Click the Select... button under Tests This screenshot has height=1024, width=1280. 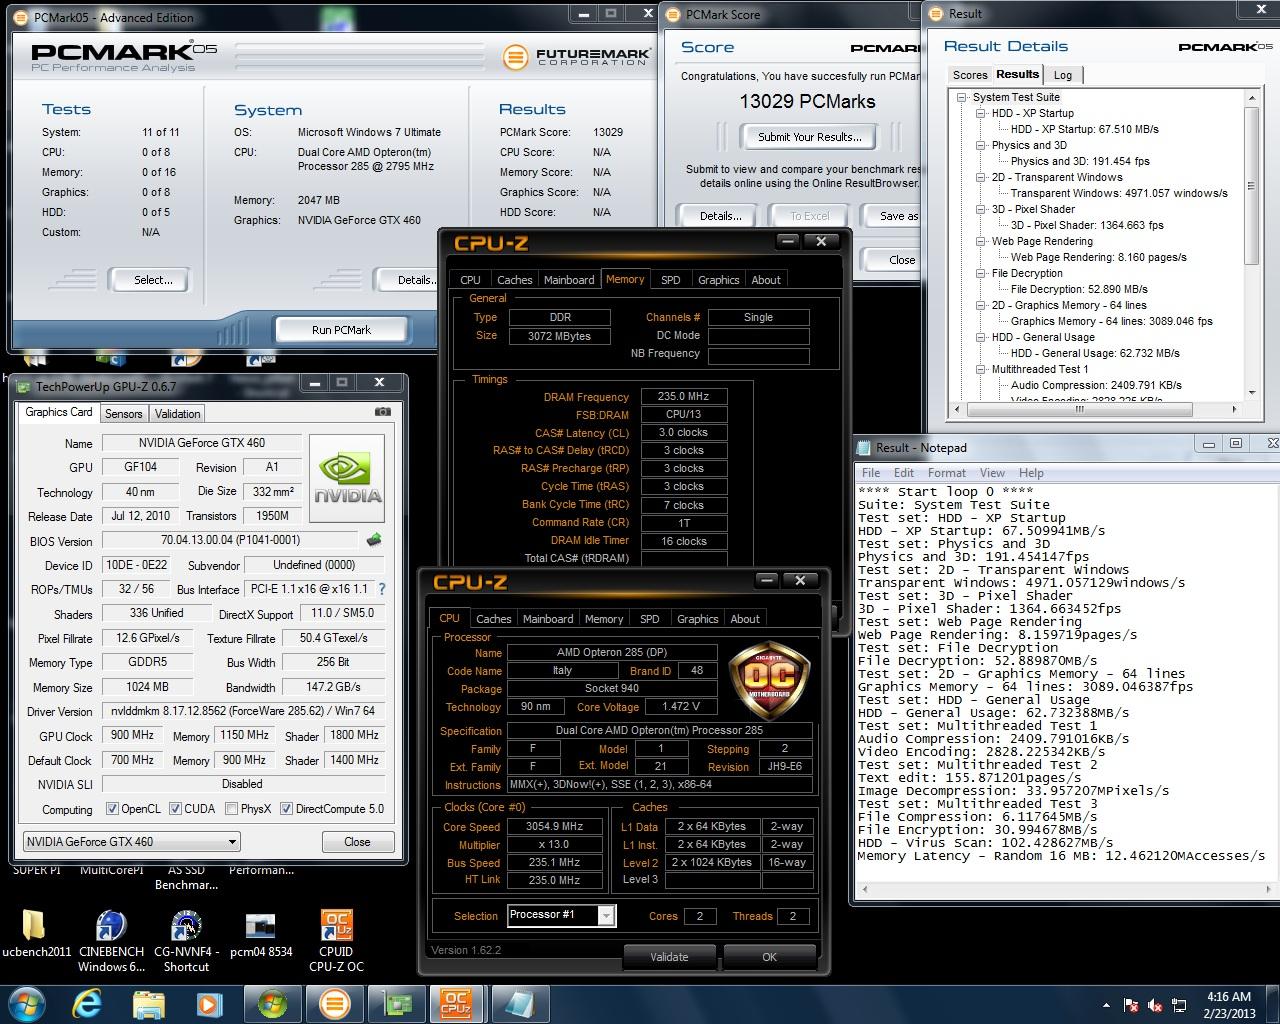(x=153, y=280)
